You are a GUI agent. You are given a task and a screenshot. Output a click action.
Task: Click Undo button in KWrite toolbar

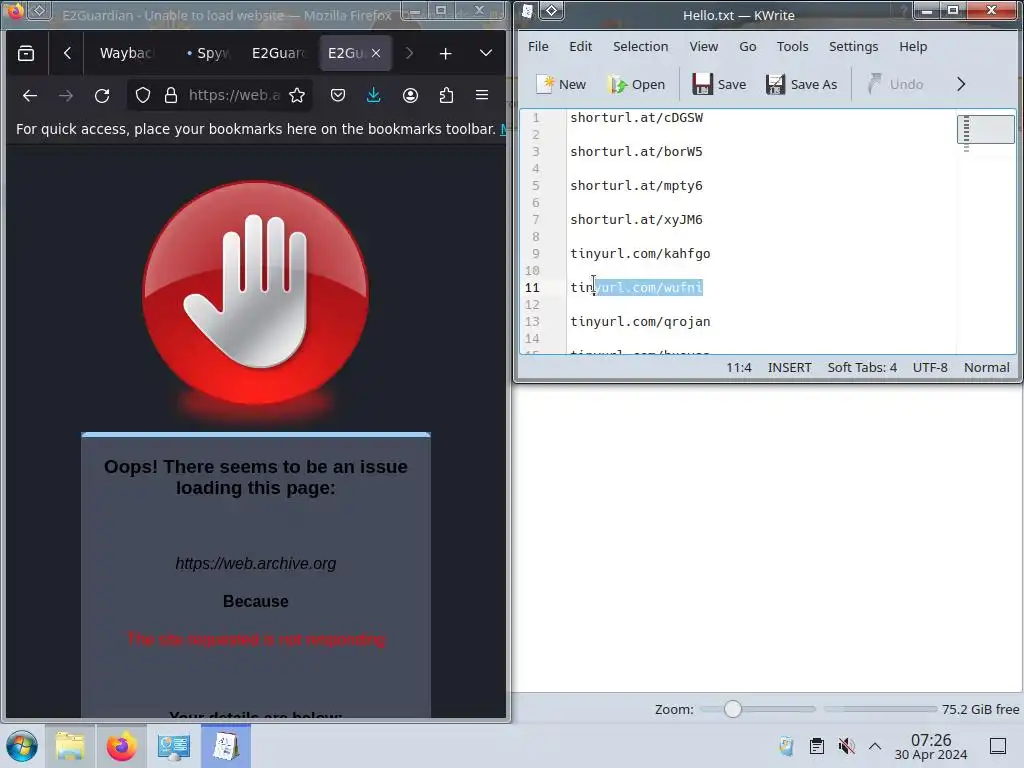(x=895, y=84)
